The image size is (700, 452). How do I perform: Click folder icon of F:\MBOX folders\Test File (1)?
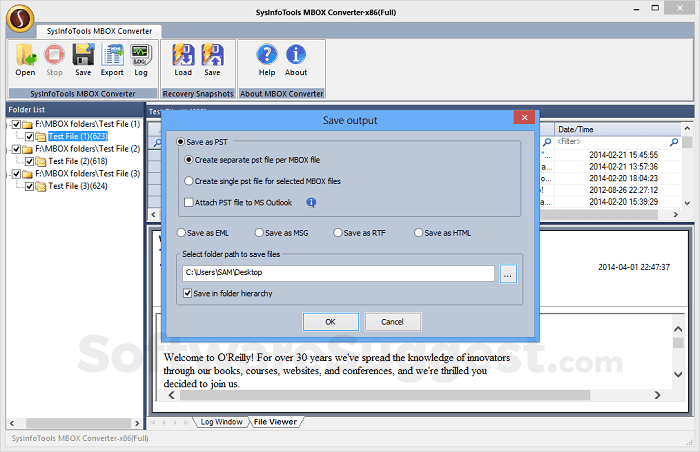point(27,124)
